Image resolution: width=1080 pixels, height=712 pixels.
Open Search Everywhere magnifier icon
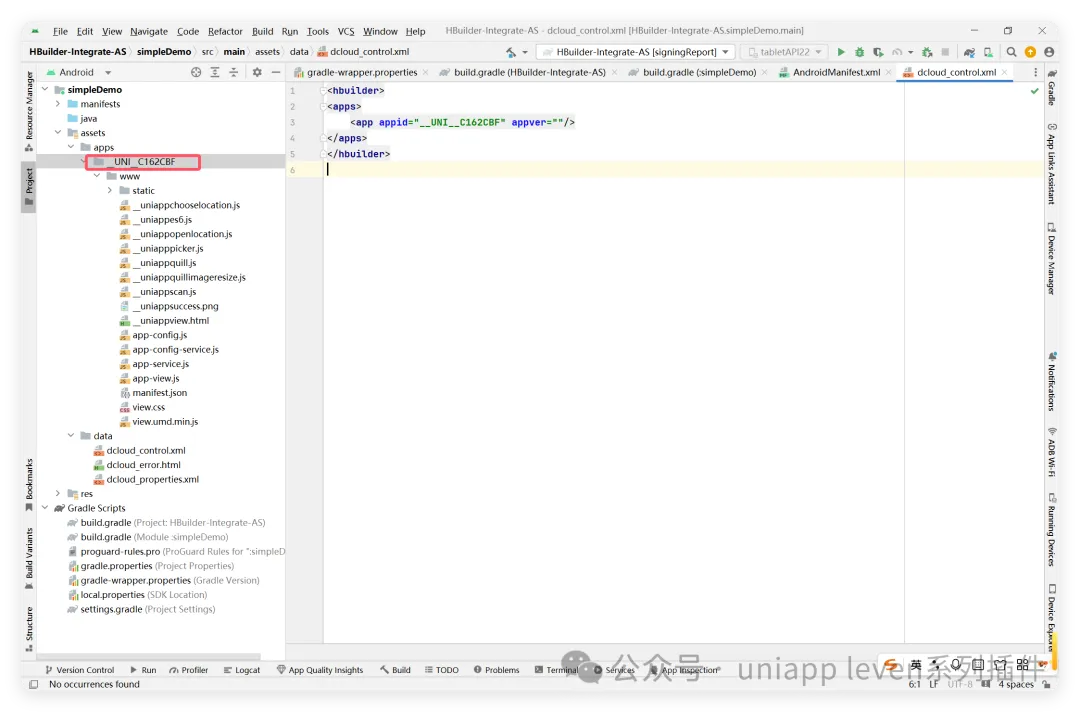(1011, 52)
